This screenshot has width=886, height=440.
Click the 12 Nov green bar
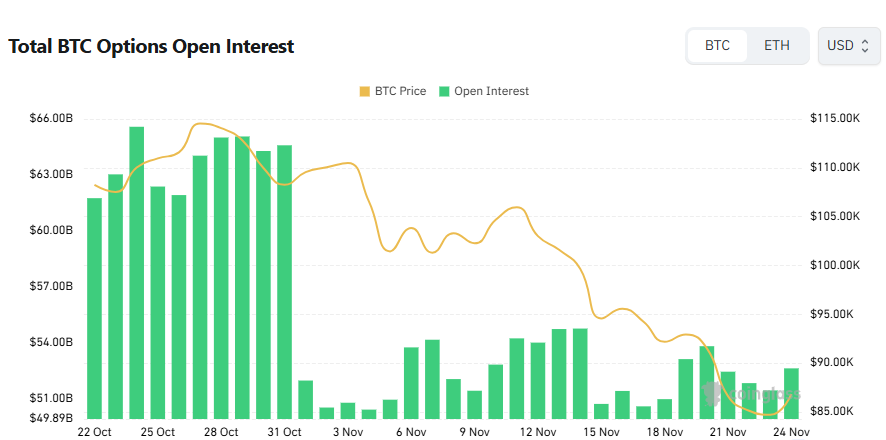coord(538,380)
